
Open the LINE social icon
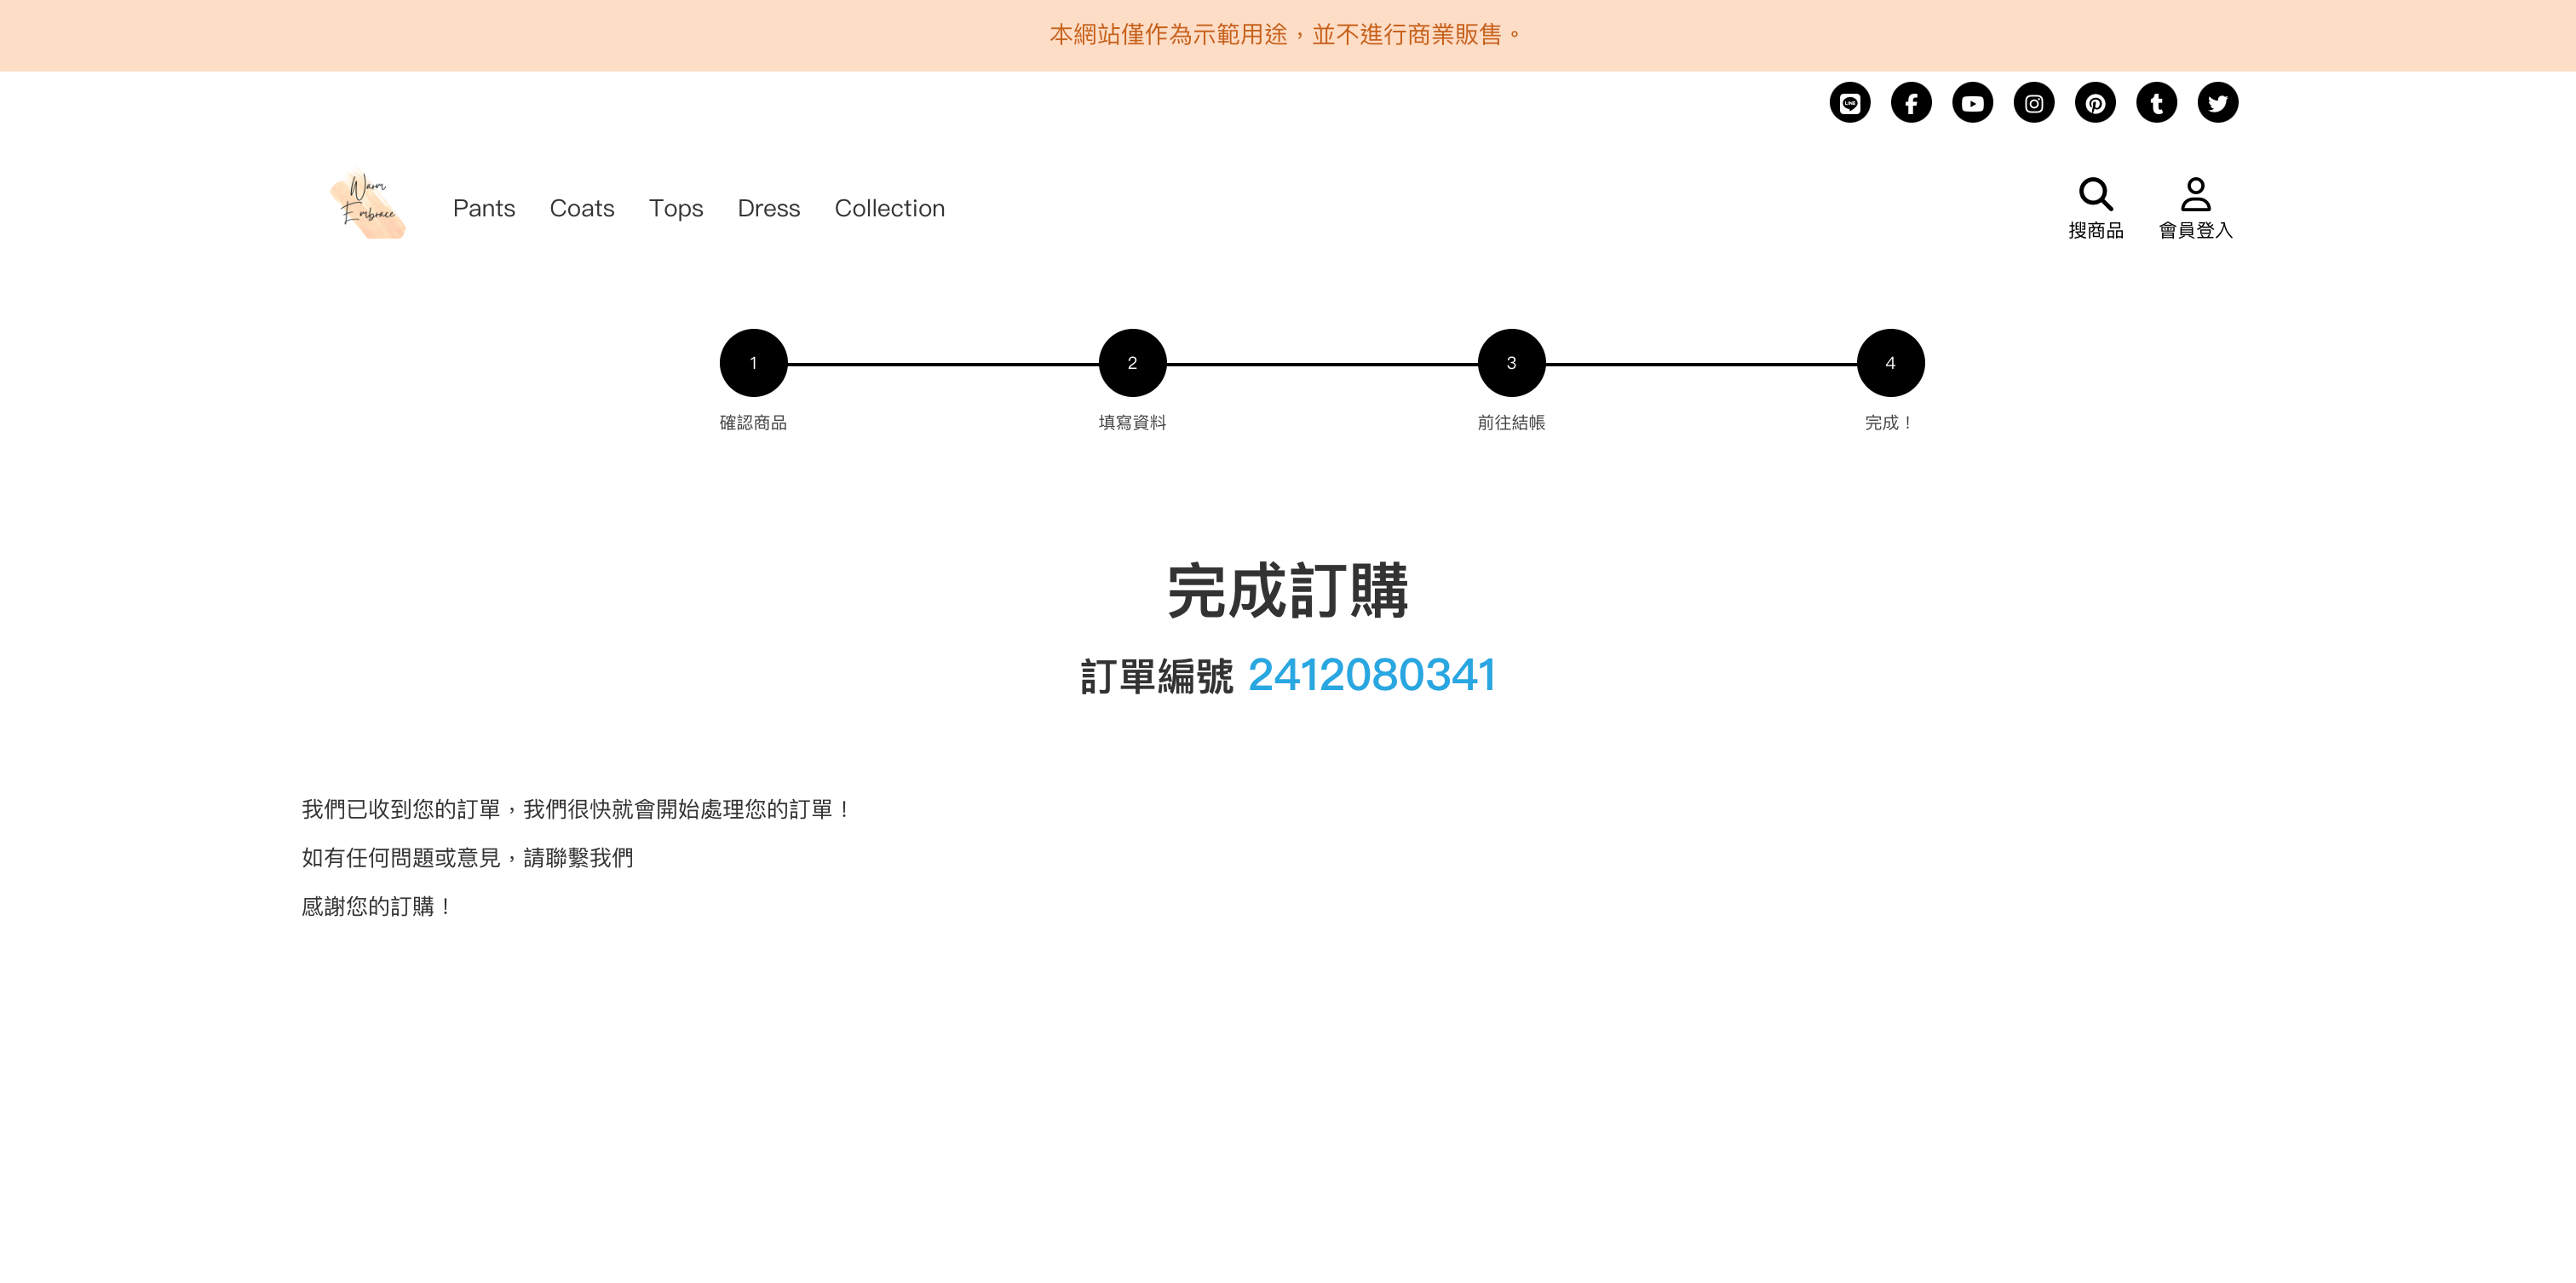point(1849,103)
